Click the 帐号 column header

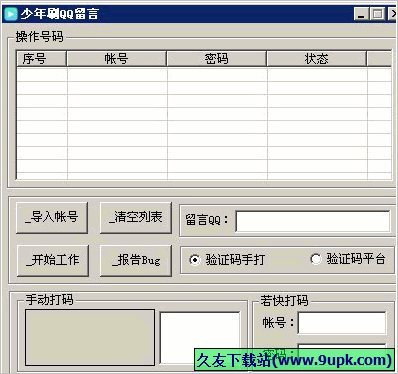tap(117, 59)
